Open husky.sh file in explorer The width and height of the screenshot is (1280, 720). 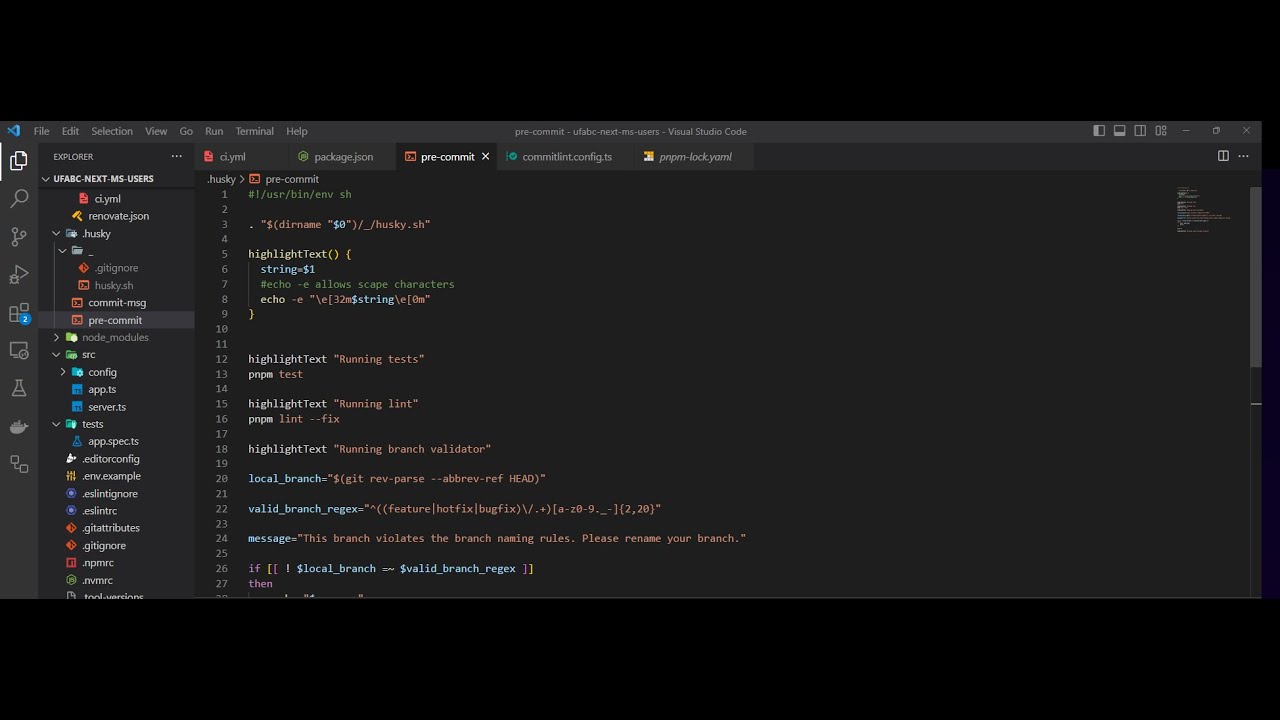tap(114, 286)
